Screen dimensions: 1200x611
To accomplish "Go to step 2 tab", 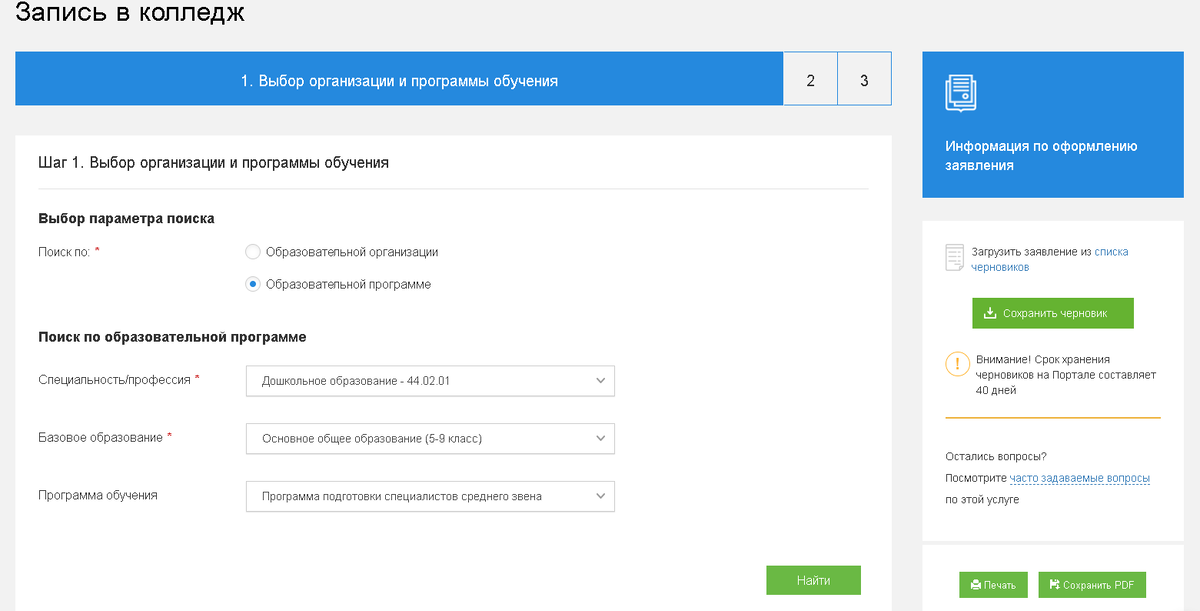I will click(x=810, y=80).
